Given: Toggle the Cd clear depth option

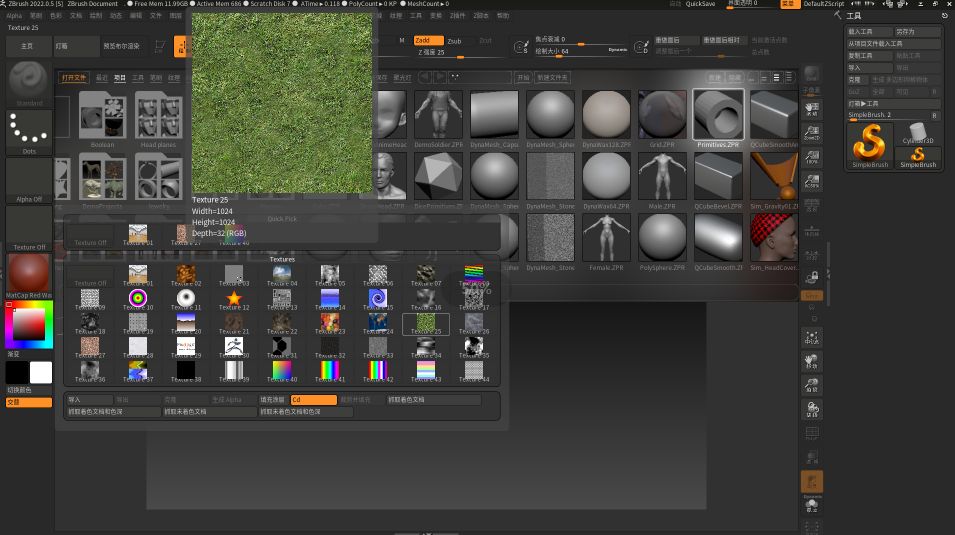Looking at the screenshot, I should click(x=313, y=400).
